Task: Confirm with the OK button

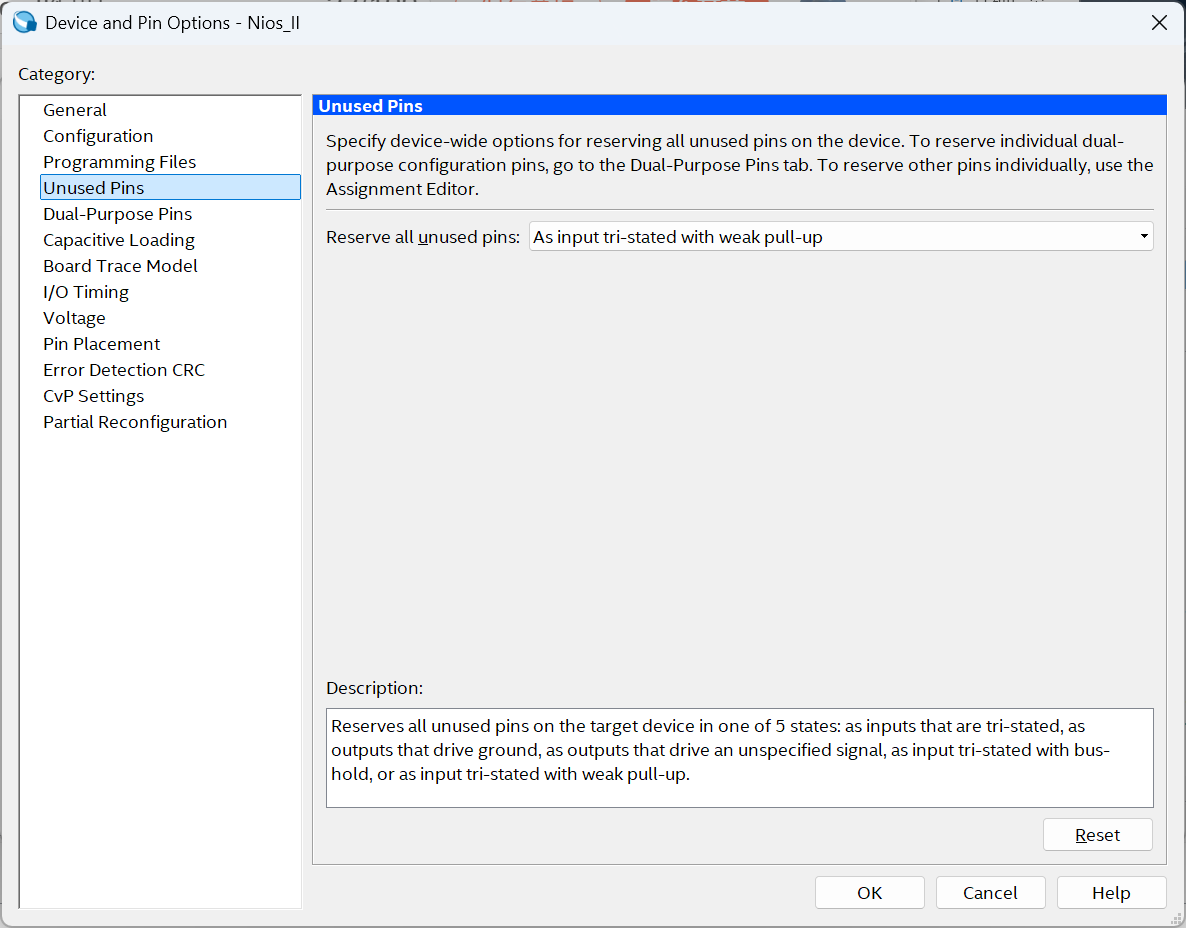Action: [870, 893]
